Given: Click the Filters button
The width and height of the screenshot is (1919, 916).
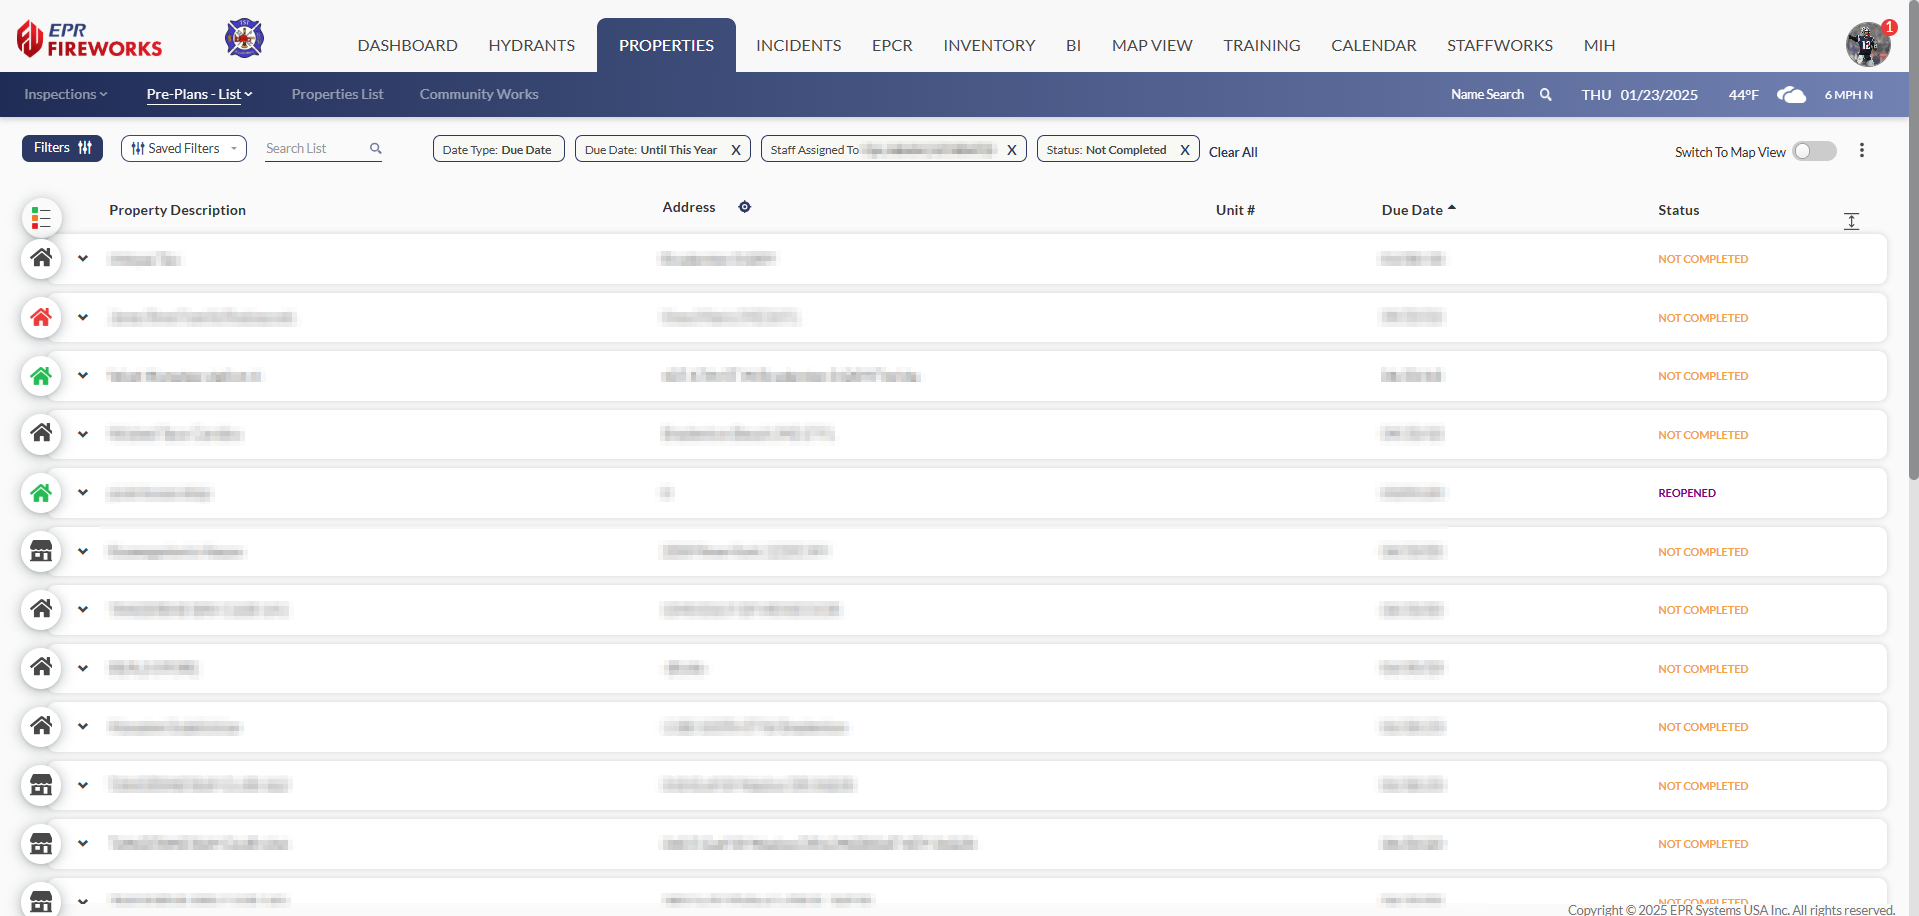Looking at the screenshot, I should click(x=62, y=148).
